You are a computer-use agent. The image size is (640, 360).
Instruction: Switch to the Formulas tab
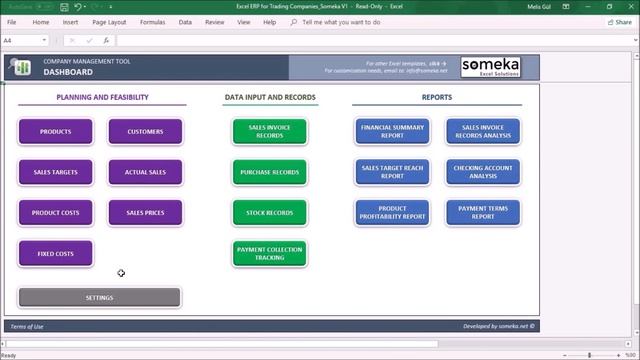[x=153, y=22]
